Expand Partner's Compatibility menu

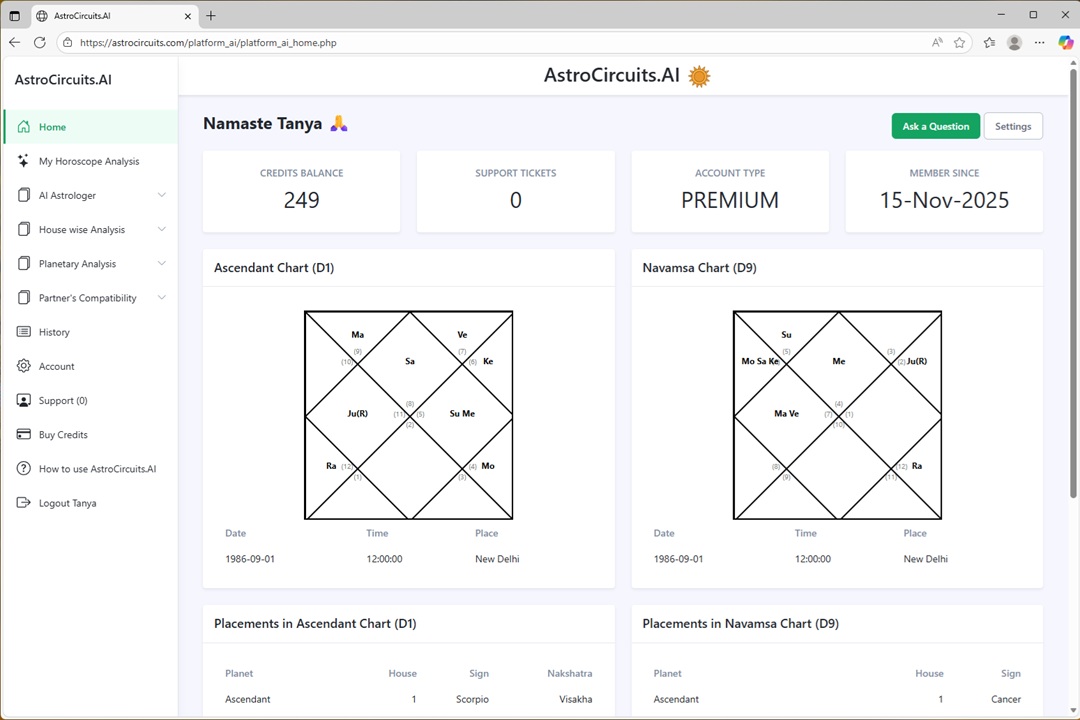click(162, 298)
